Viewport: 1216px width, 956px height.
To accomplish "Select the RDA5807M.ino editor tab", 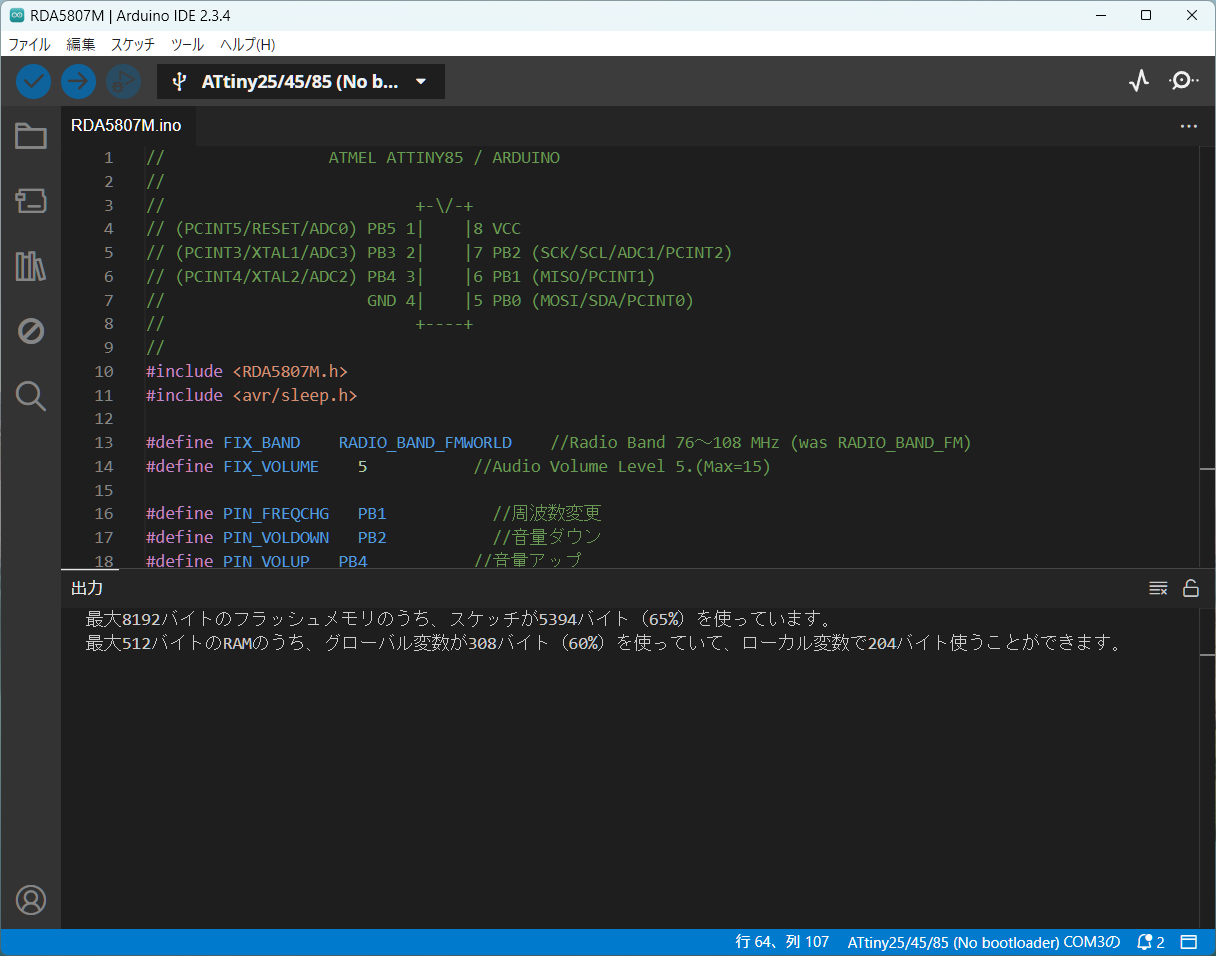I will (126, 126).
